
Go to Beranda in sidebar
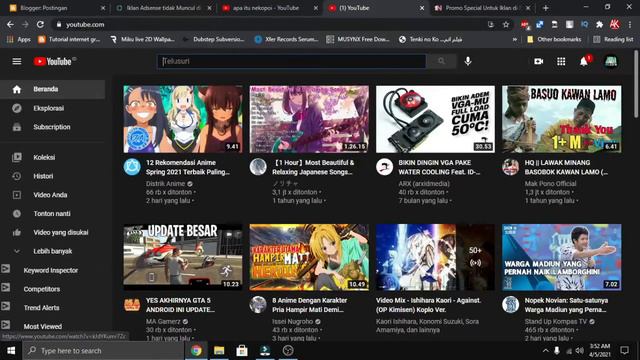53,89
